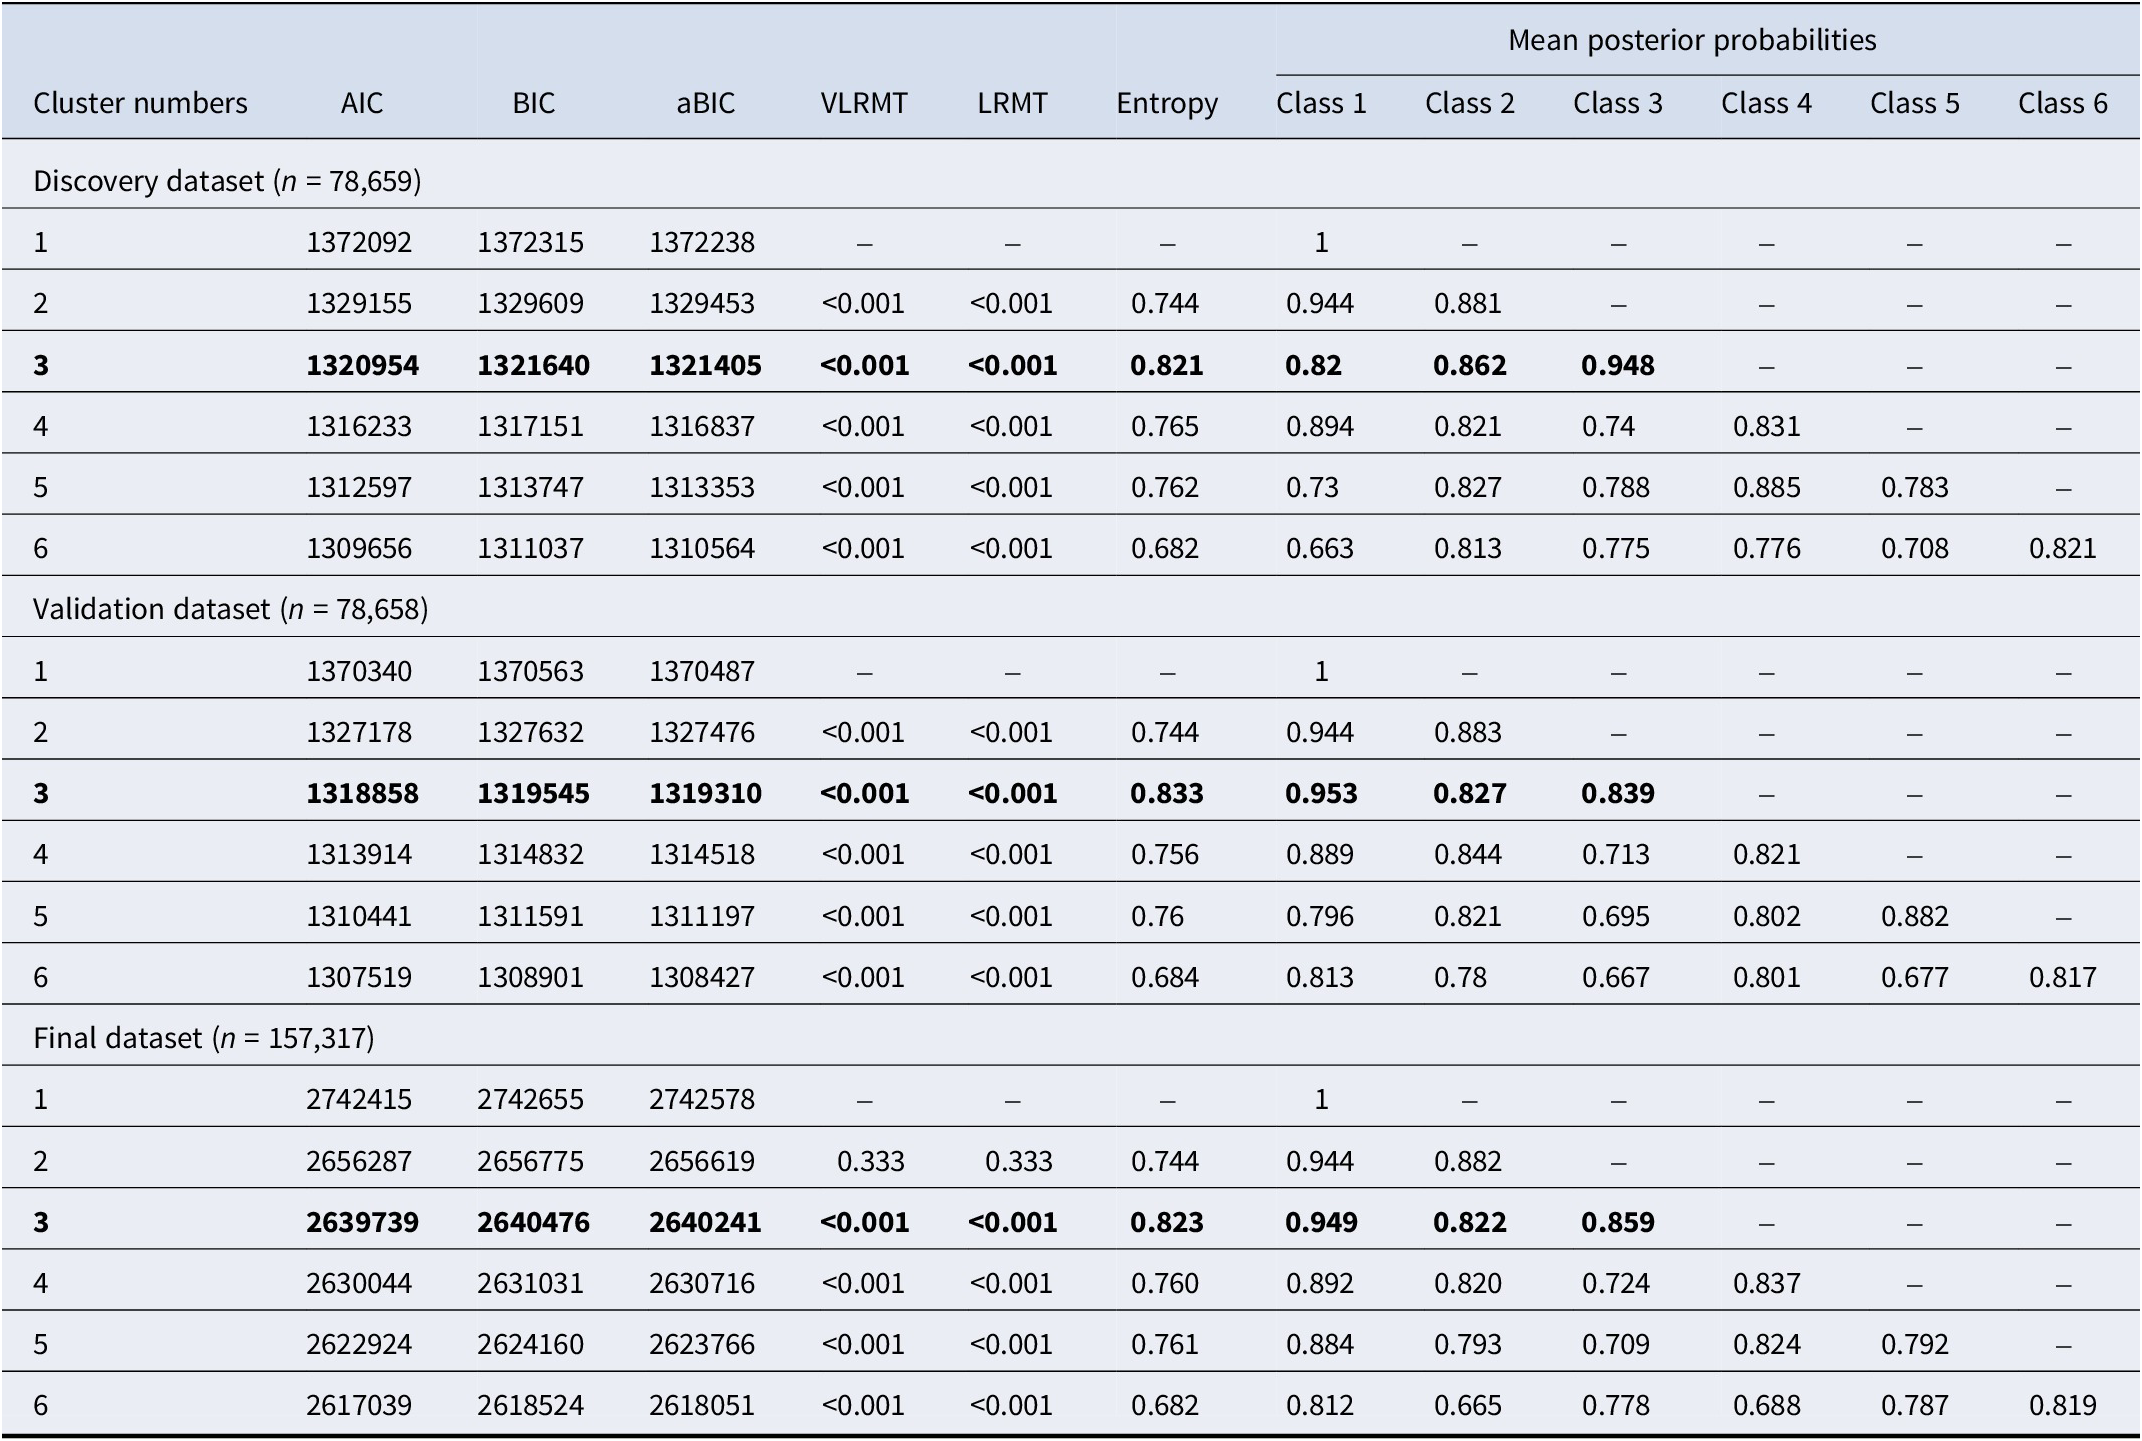2142x1441 pixels.
Task: Select entropy value 0.76
Action: 1157,916
